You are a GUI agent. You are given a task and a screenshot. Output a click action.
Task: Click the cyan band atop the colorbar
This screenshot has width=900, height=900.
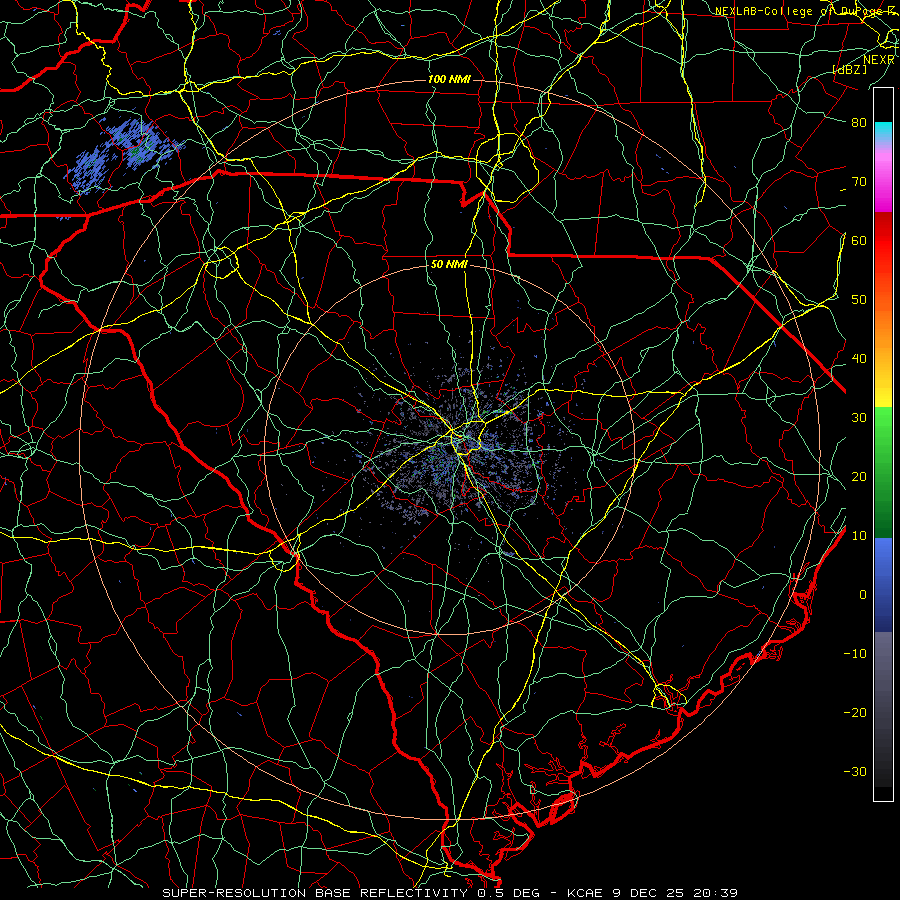click(x=883, y=132)
